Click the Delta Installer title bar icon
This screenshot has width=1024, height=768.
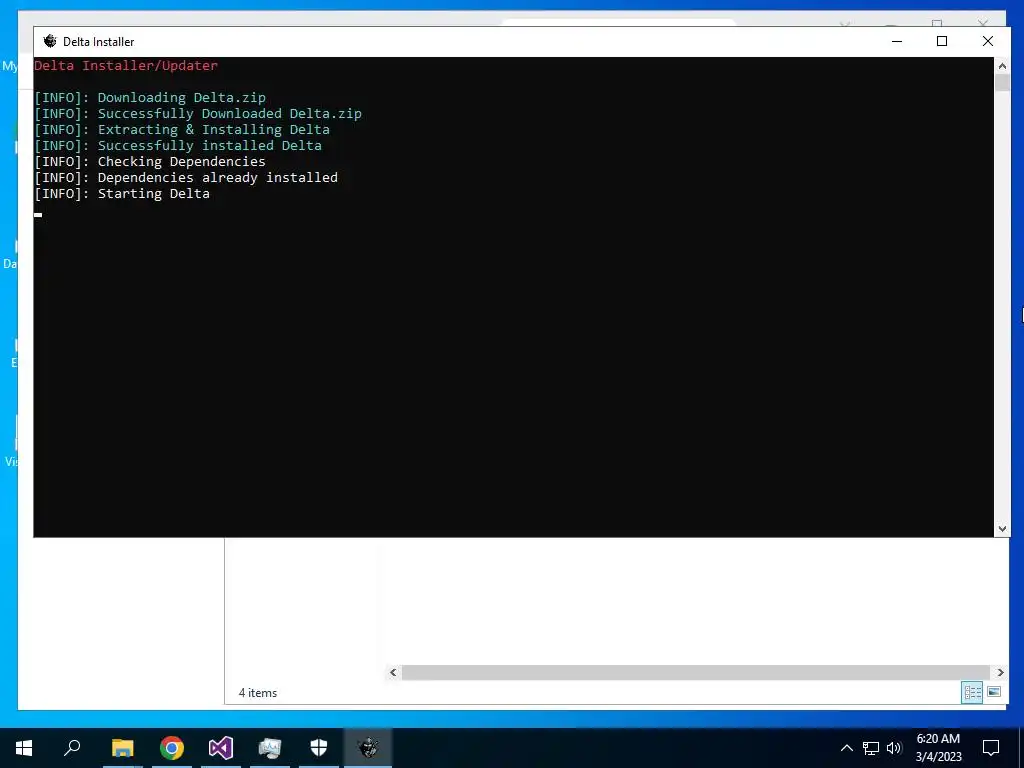click(50, 41)
